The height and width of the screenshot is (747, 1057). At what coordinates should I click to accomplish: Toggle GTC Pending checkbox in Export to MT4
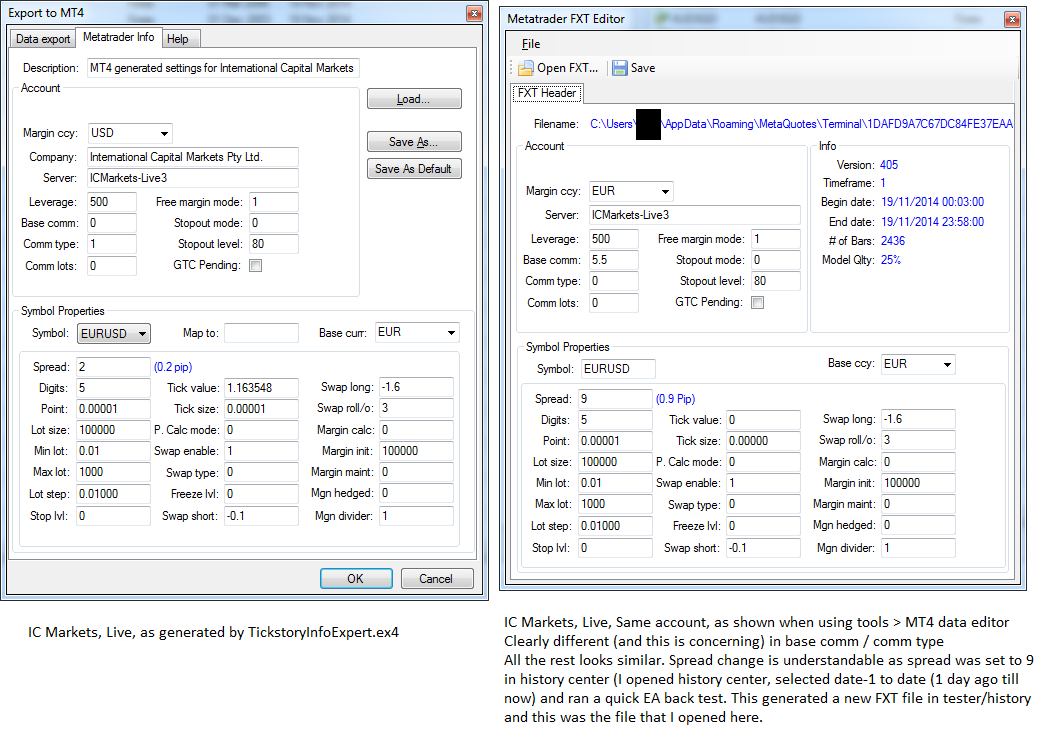255,266
